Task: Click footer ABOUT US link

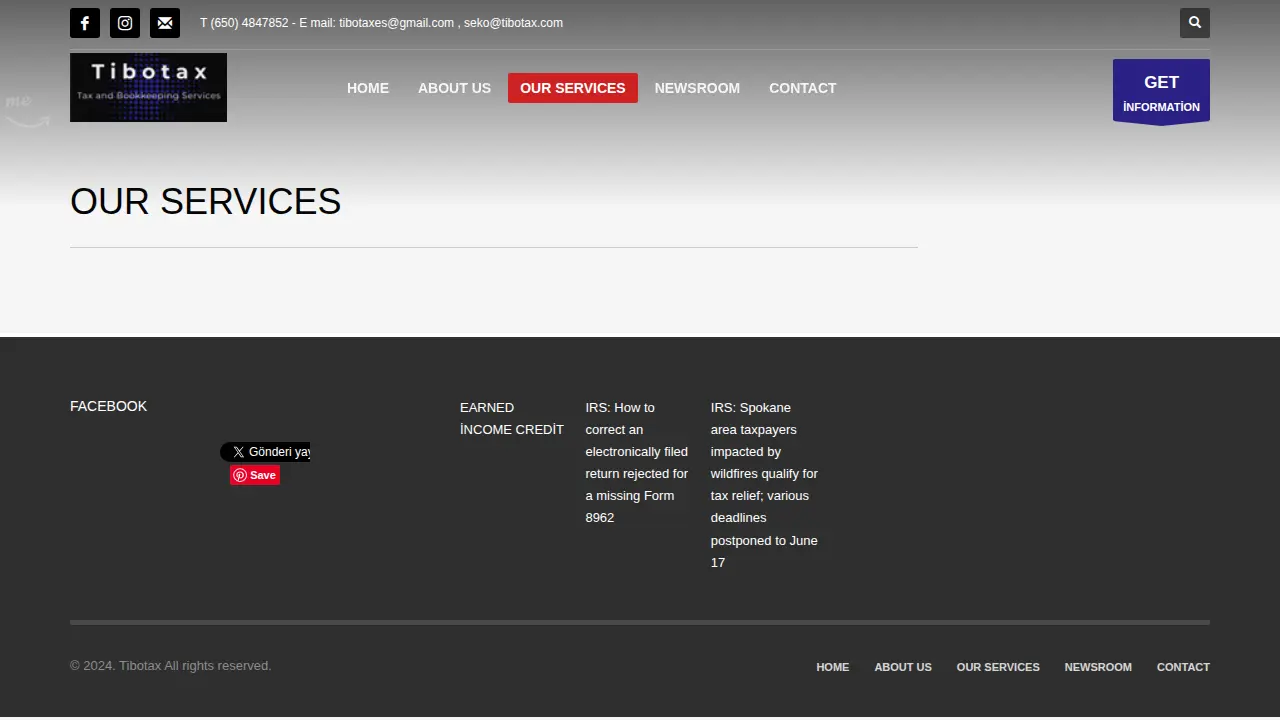Action: tap(903, 667)
